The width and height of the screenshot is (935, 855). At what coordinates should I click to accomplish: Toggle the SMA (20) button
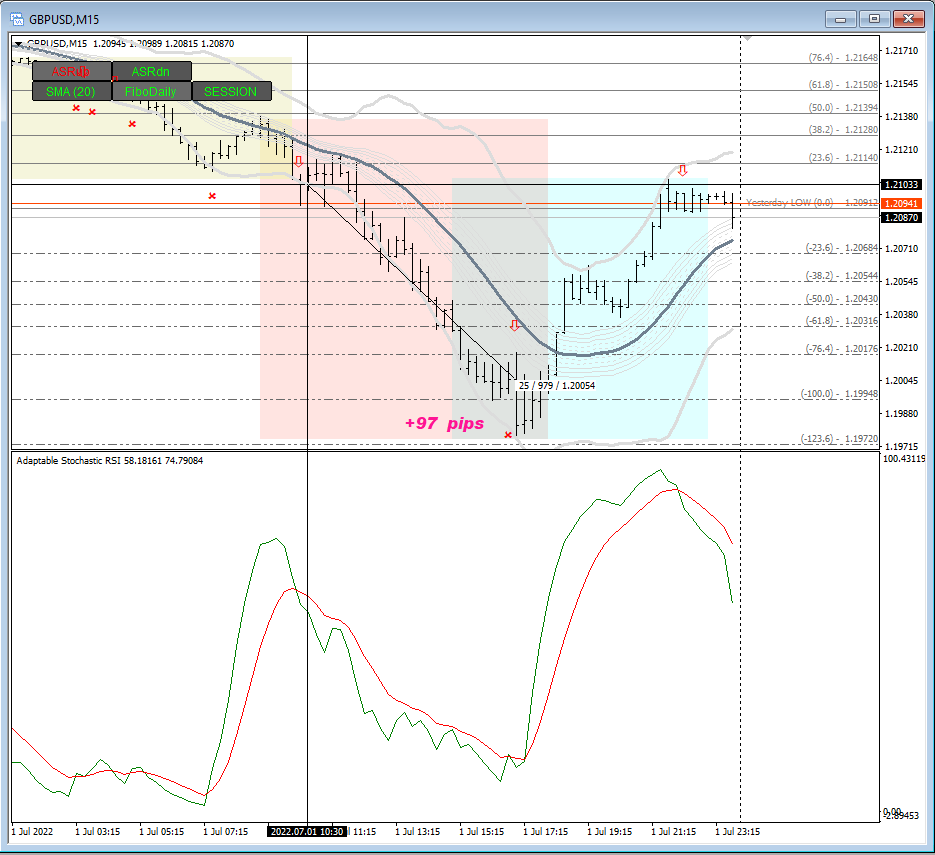click(x=72, y=91)
